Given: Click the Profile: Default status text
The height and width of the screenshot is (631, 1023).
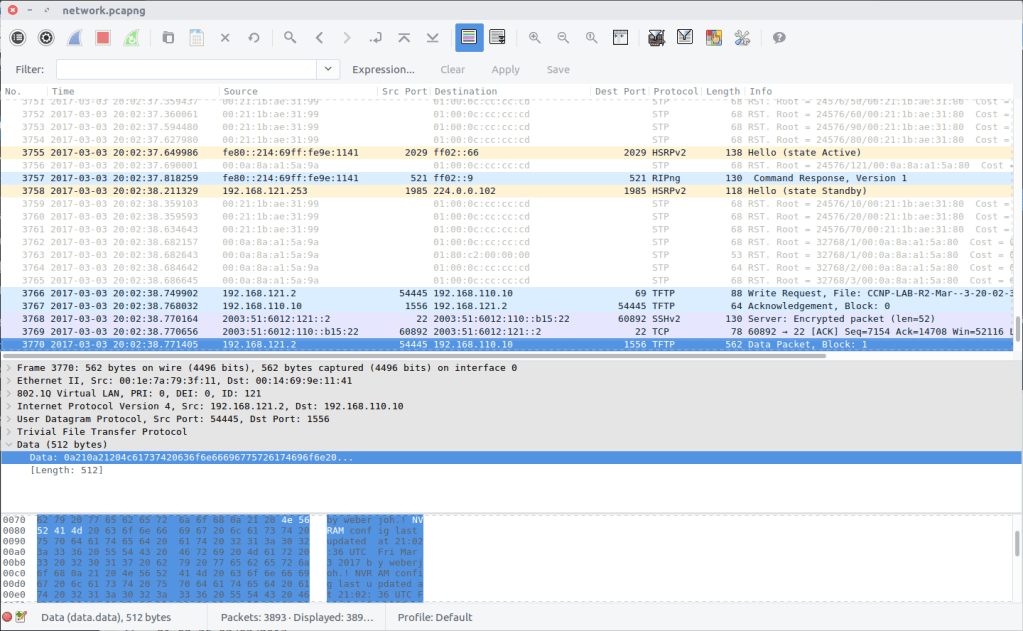Looking at the screenshot, I should pos(433,617).
